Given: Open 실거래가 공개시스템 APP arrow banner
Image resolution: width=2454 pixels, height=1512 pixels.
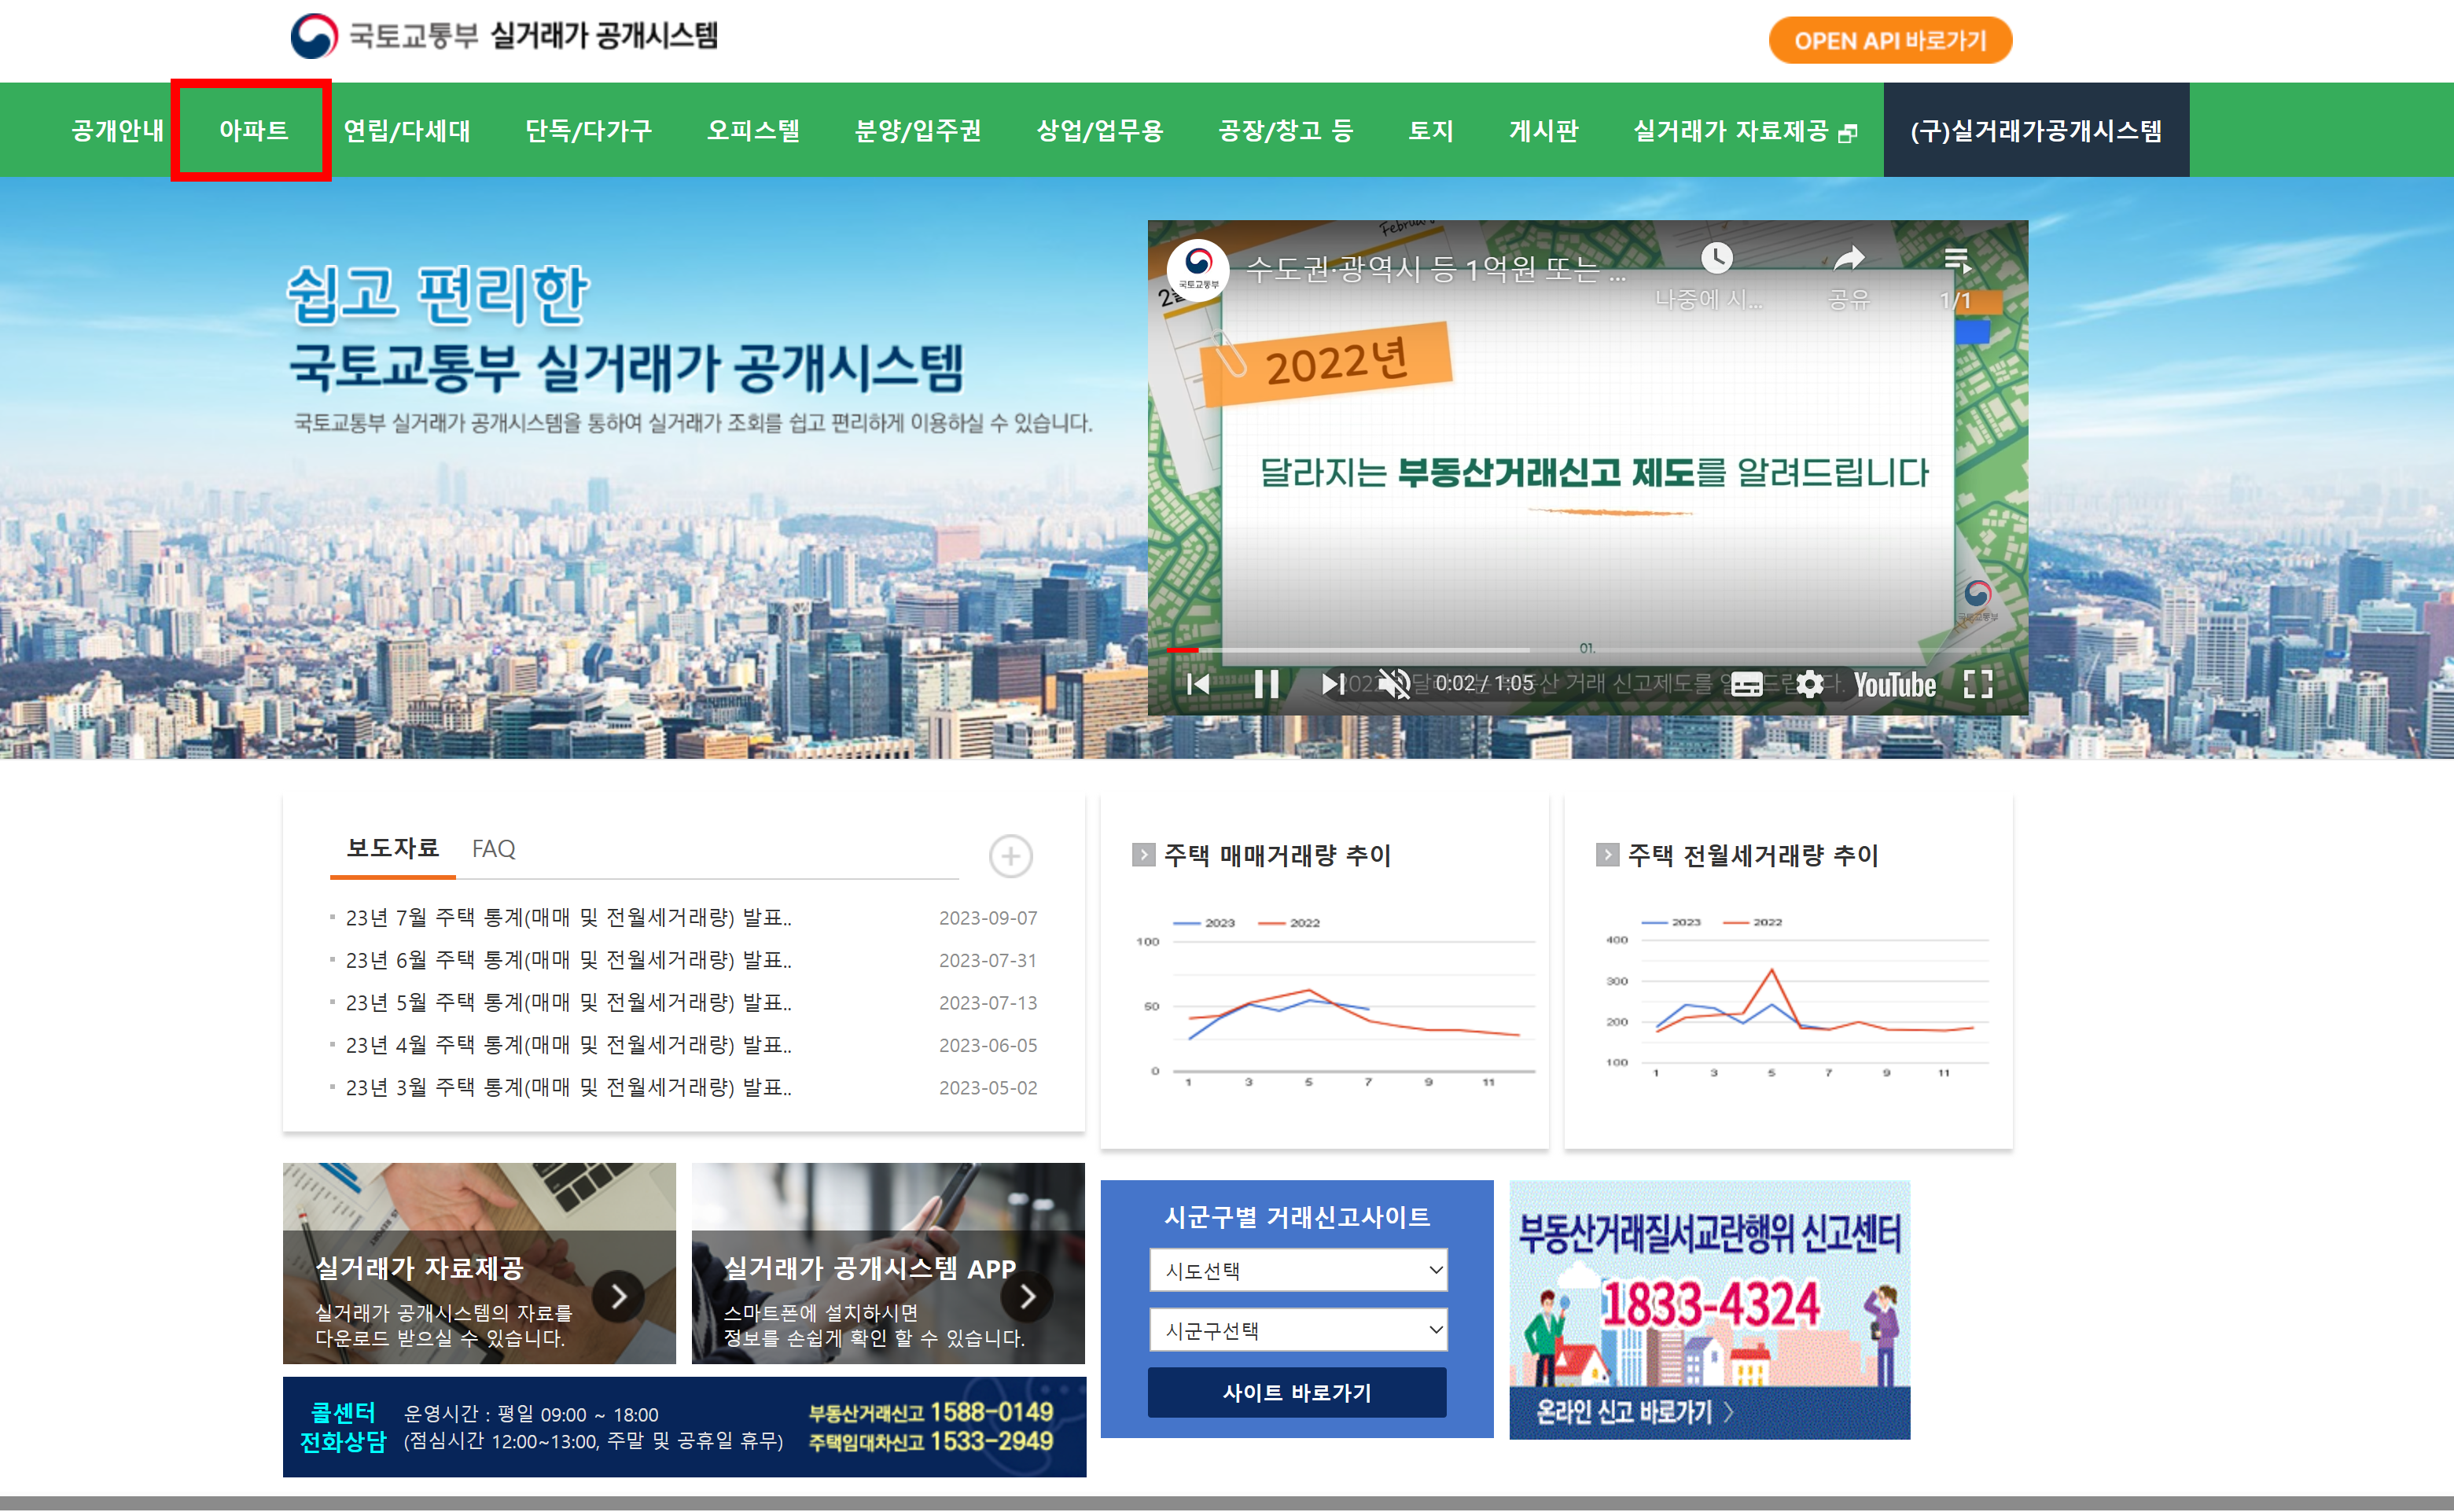Looking at the screenshot, I should (x=1027, y=1296).
